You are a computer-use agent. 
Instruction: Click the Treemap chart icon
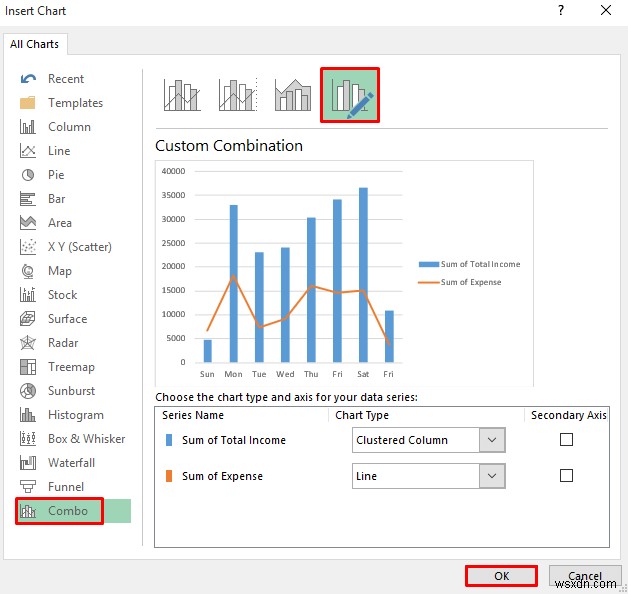pyautogui.click(x=28, y=367)
